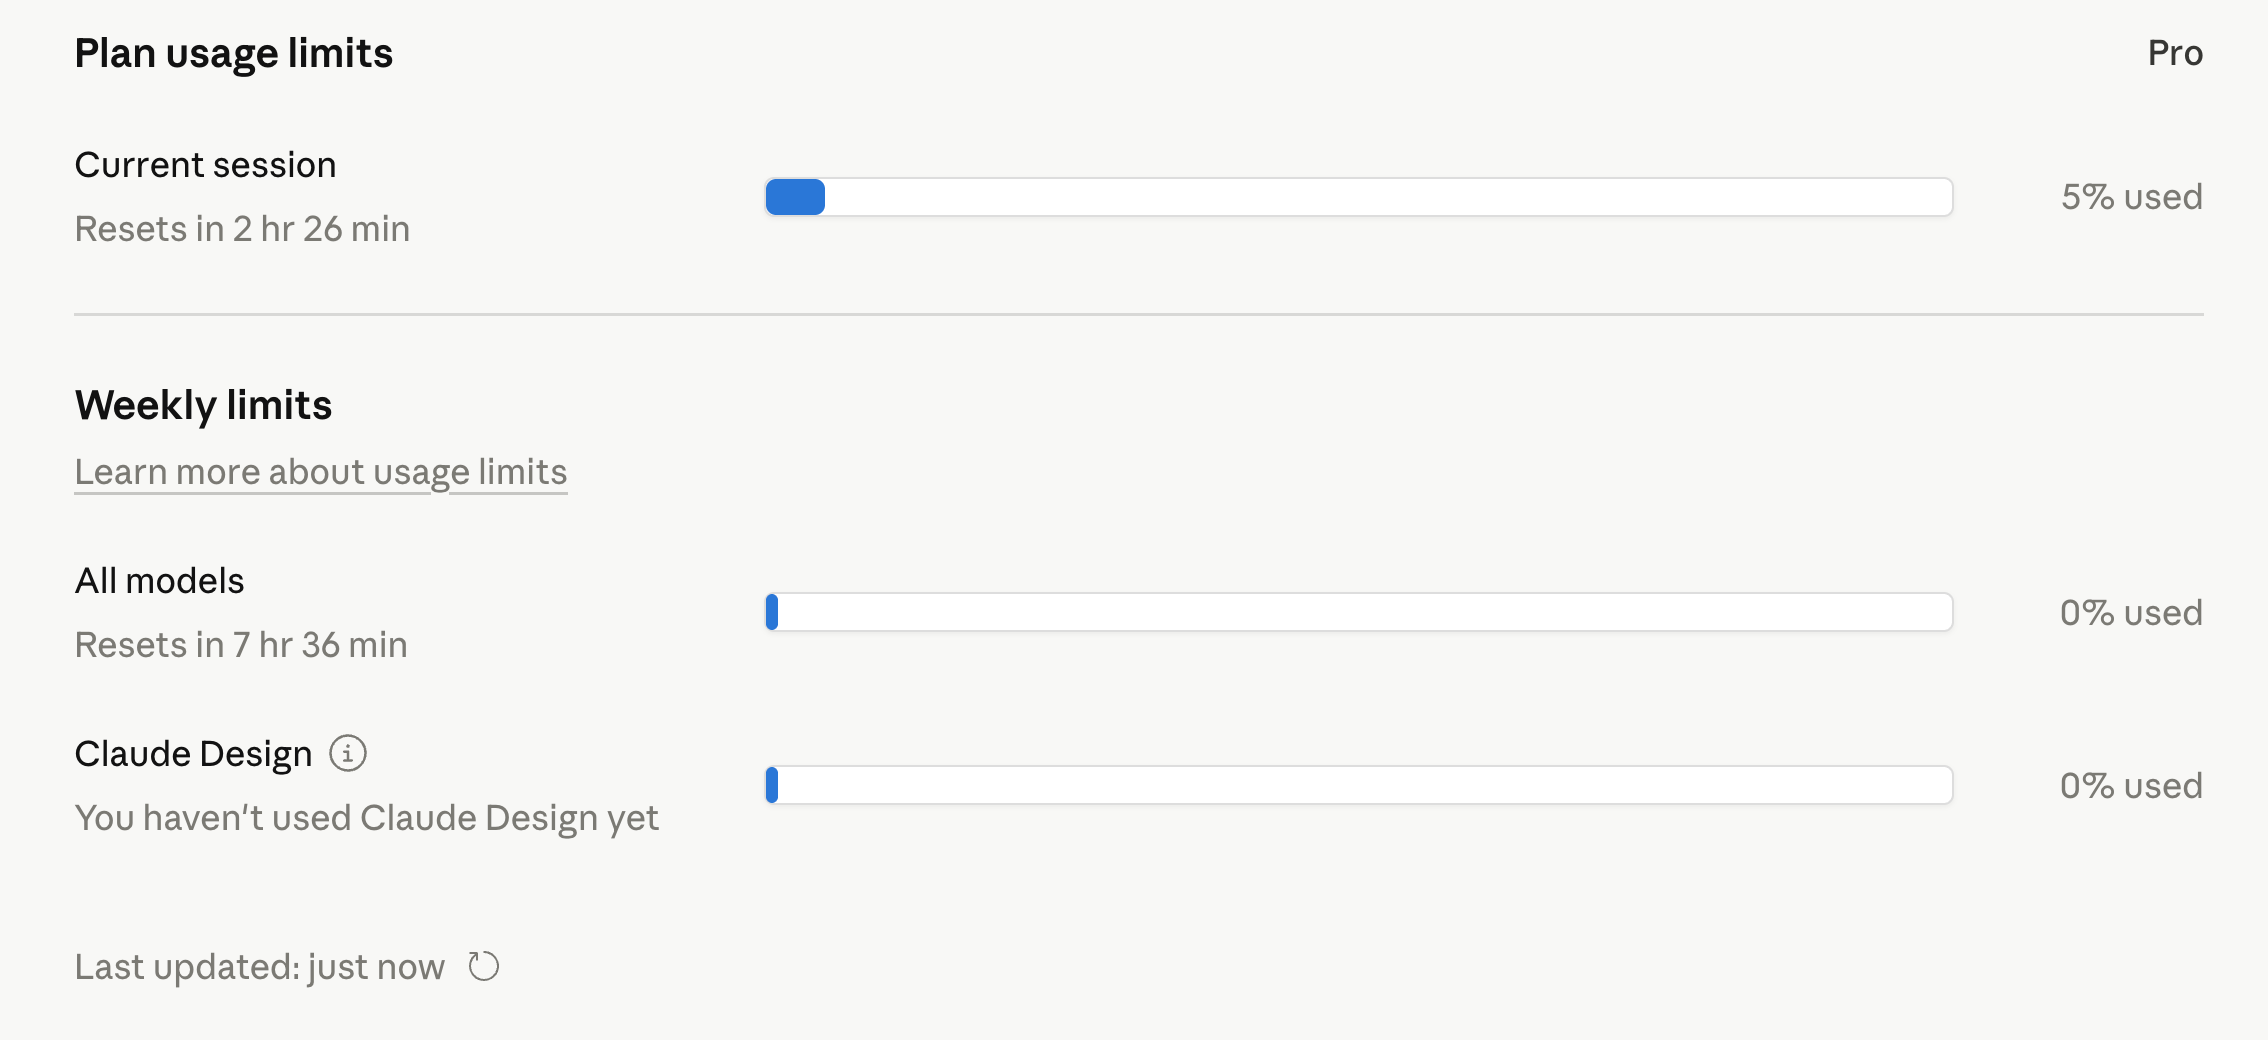Image resolution: width=2268 pixels, height=1040 pixels.
Task: Click the Weekly limits heading
Action: point(203,405)
